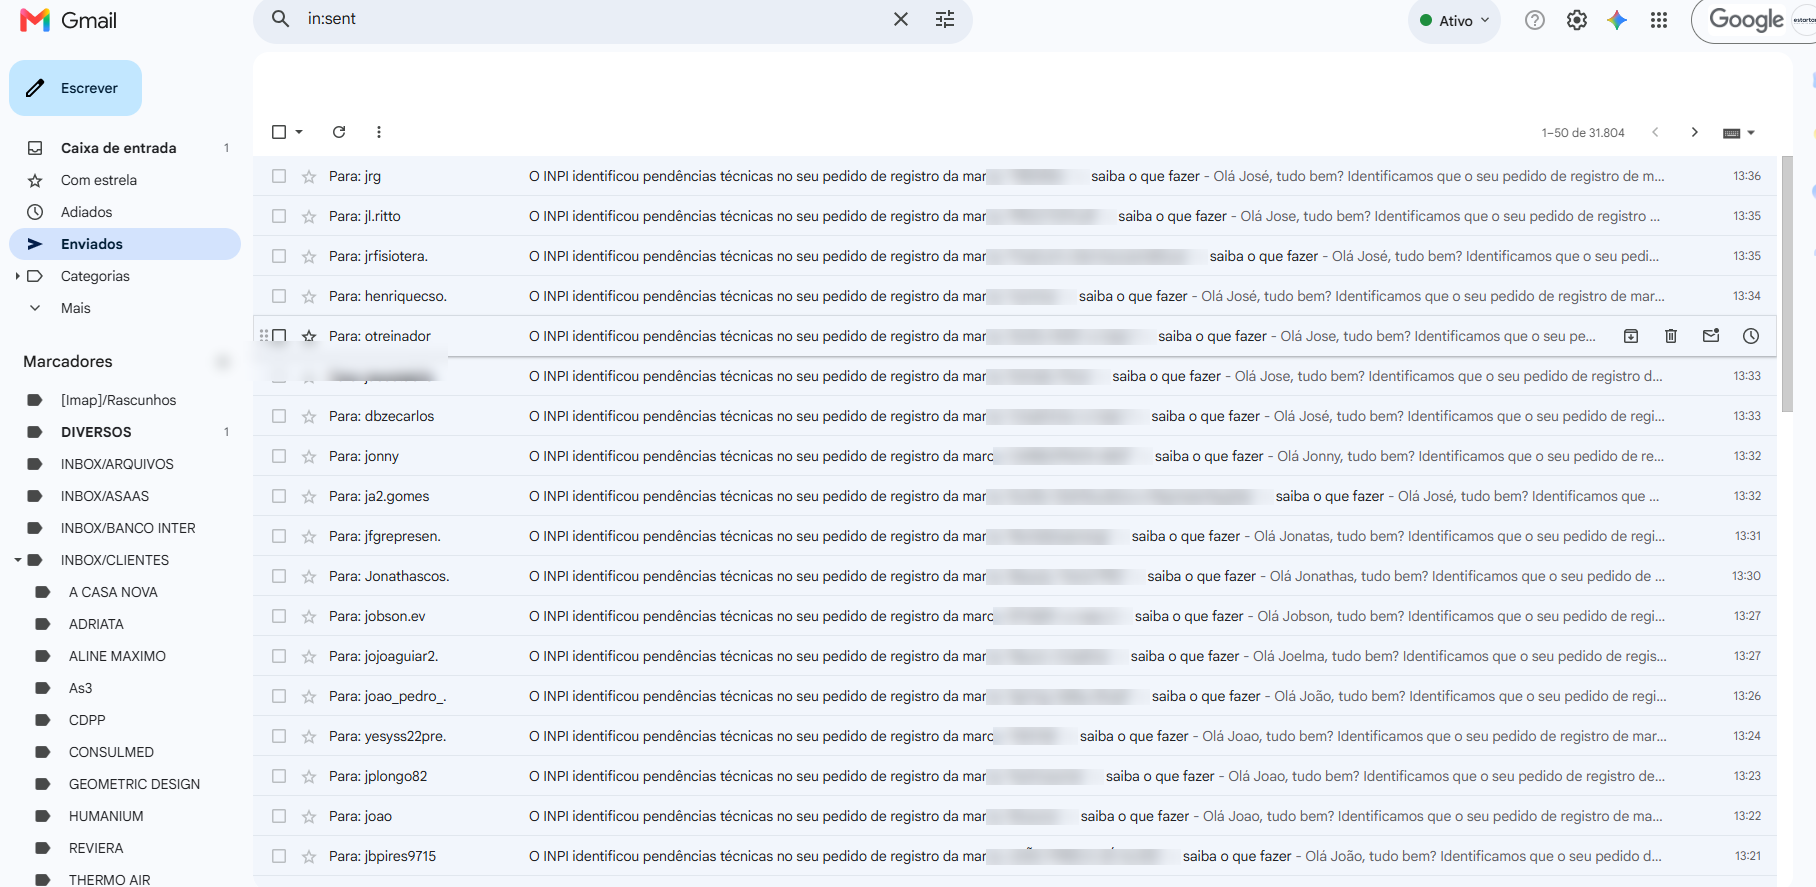Clear the in:sent search with the X

[x=901, y=19]
